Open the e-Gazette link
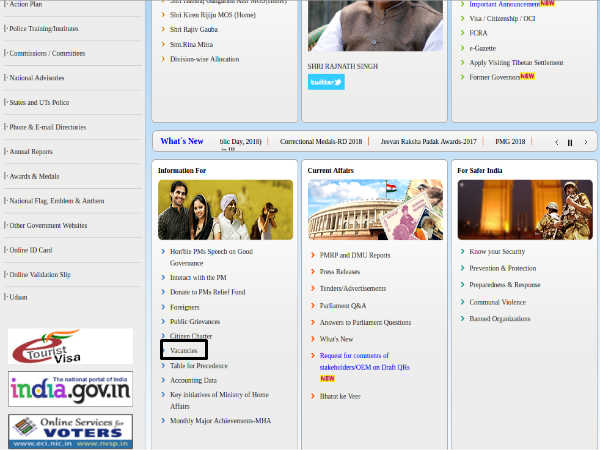 click(x=483, y=48)
